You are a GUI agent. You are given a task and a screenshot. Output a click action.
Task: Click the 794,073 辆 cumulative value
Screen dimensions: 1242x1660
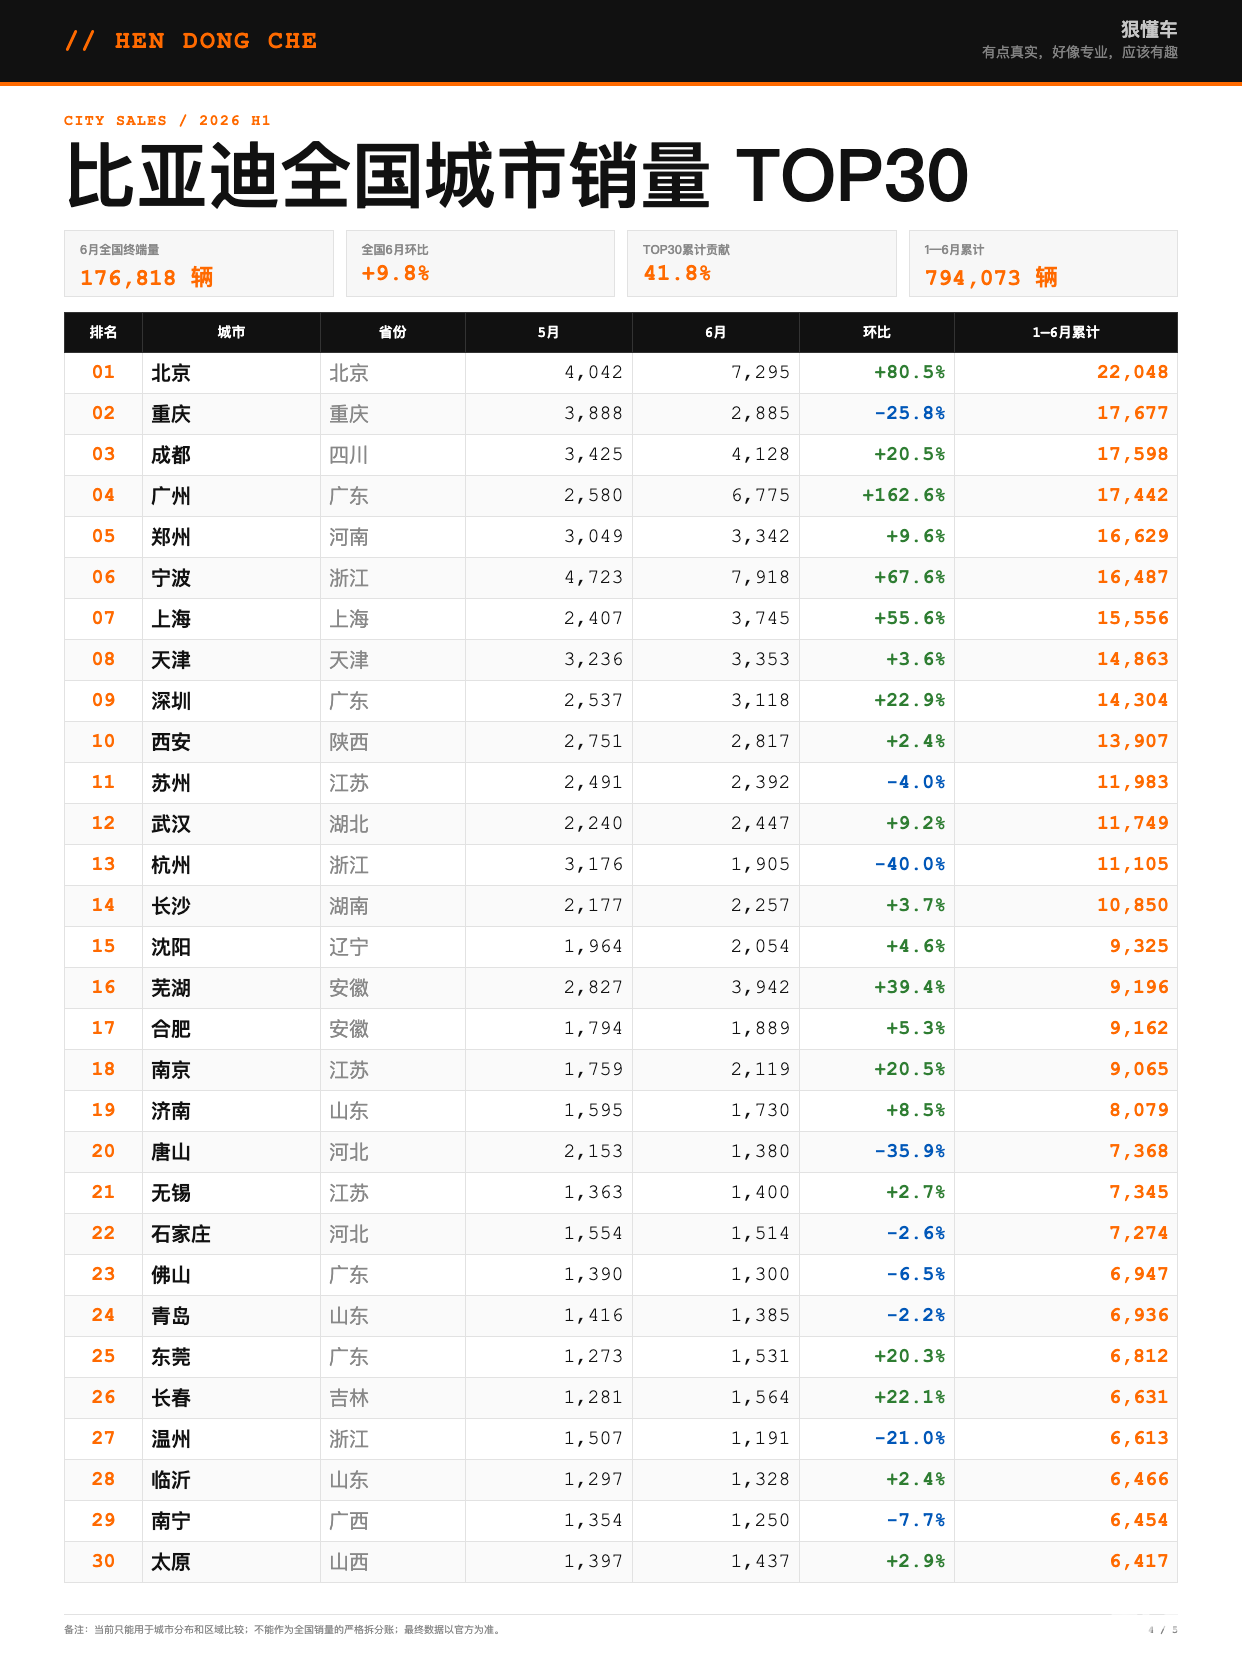pyautogui.click(x=991, y=277)
